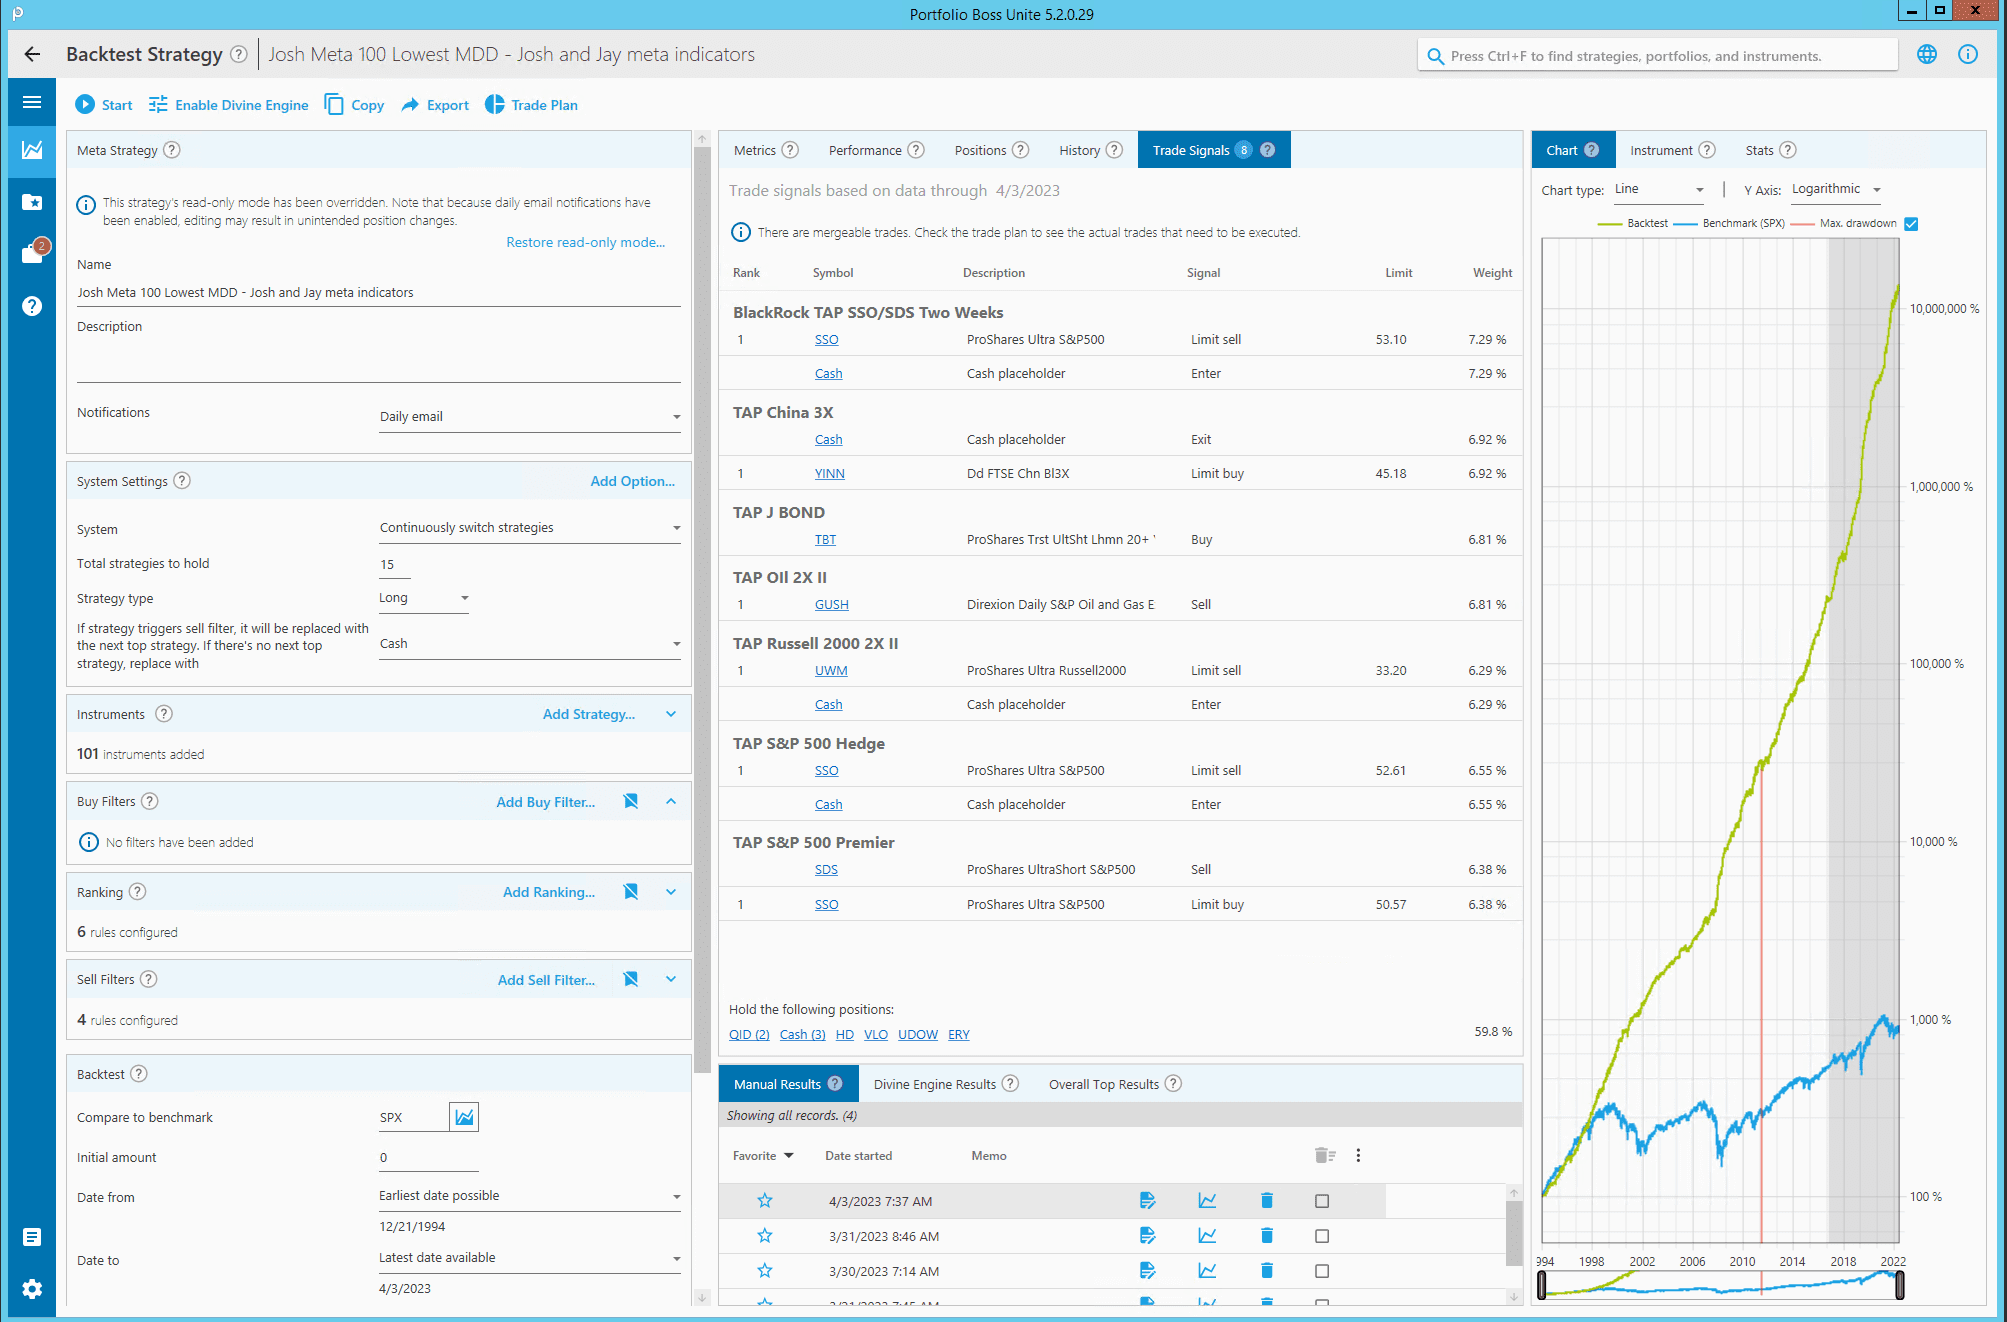This screenshot has width=2007, height=1322.
Task: Star the 3/31/2023 8:46 AM result
Action: coord(765,1236)
